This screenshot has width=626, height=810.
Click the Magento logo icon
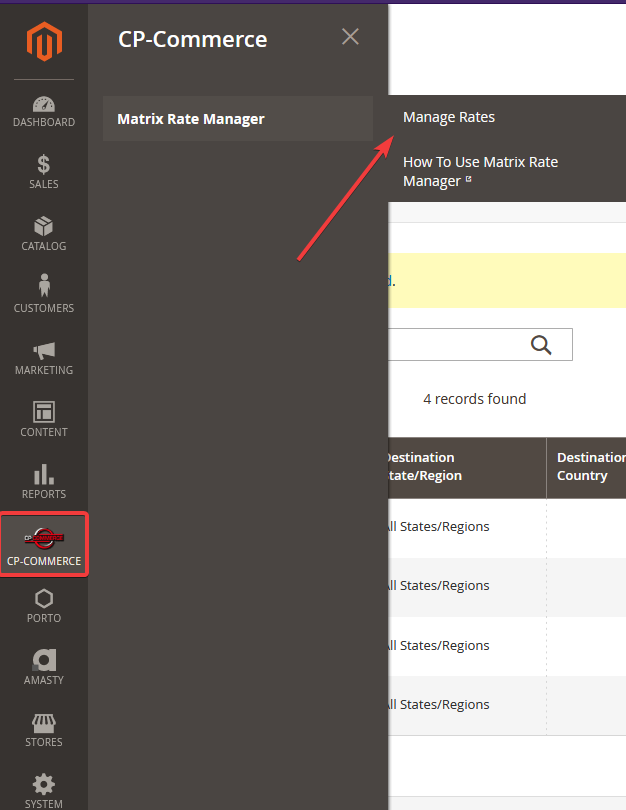tap(44, 41)
